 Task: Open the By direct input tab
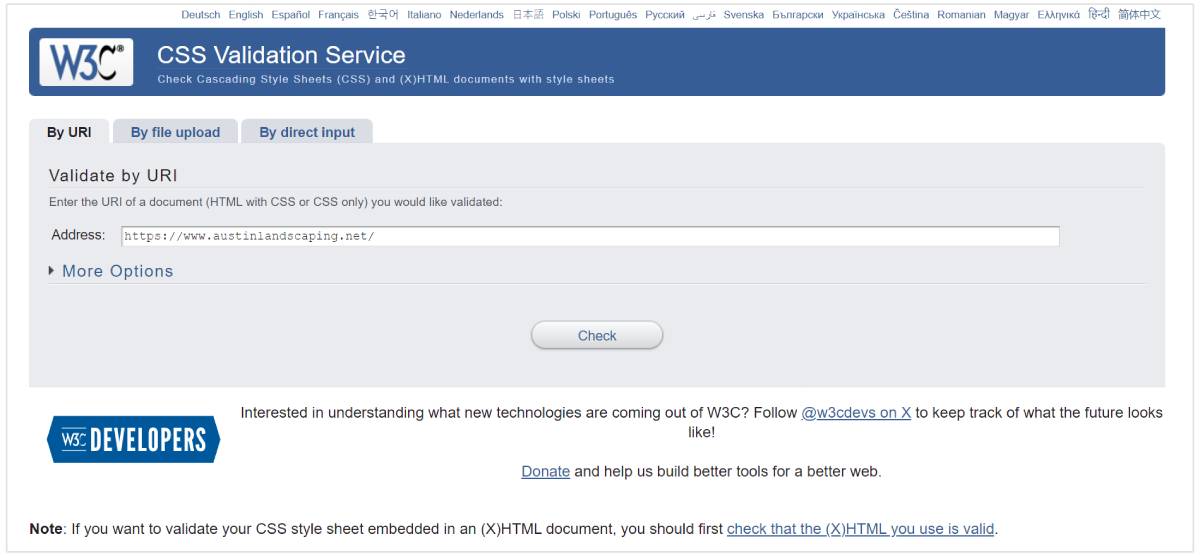[x=307, y=132]
